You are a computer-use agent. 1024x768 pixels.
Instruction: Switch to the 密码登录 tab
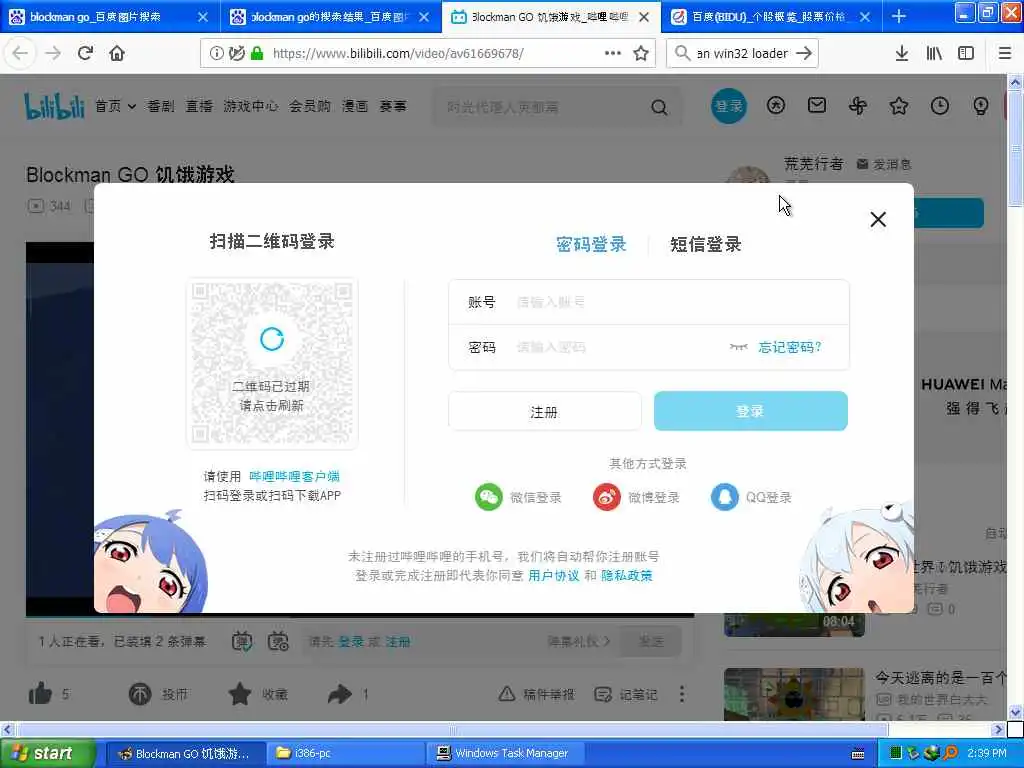pyautogui.click(x=591, y=244)
